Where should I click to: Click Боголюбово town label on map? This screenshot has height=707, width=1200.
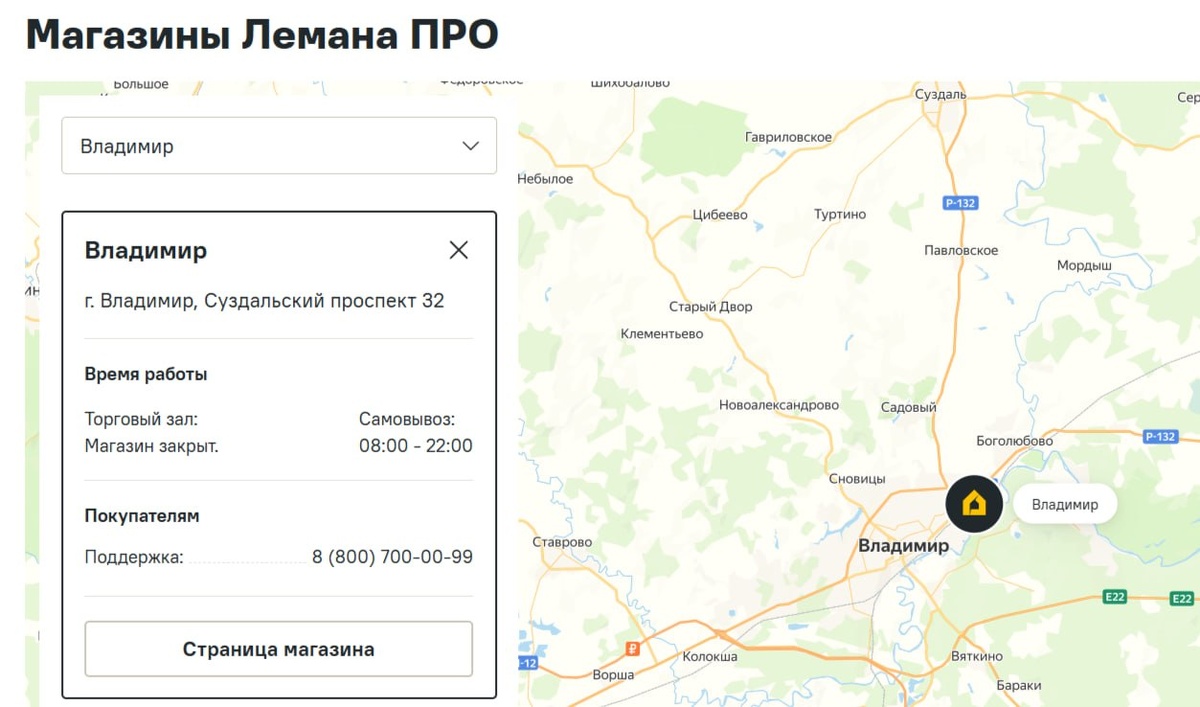coord(1015,441)
